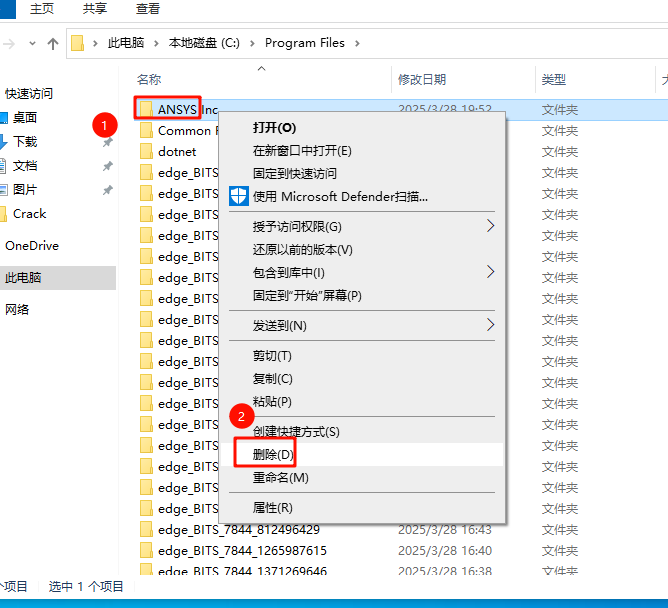The image size is (668, 608).
Task: Expand 包含到库中(I) submenu arrow
Action: (490, 272)
